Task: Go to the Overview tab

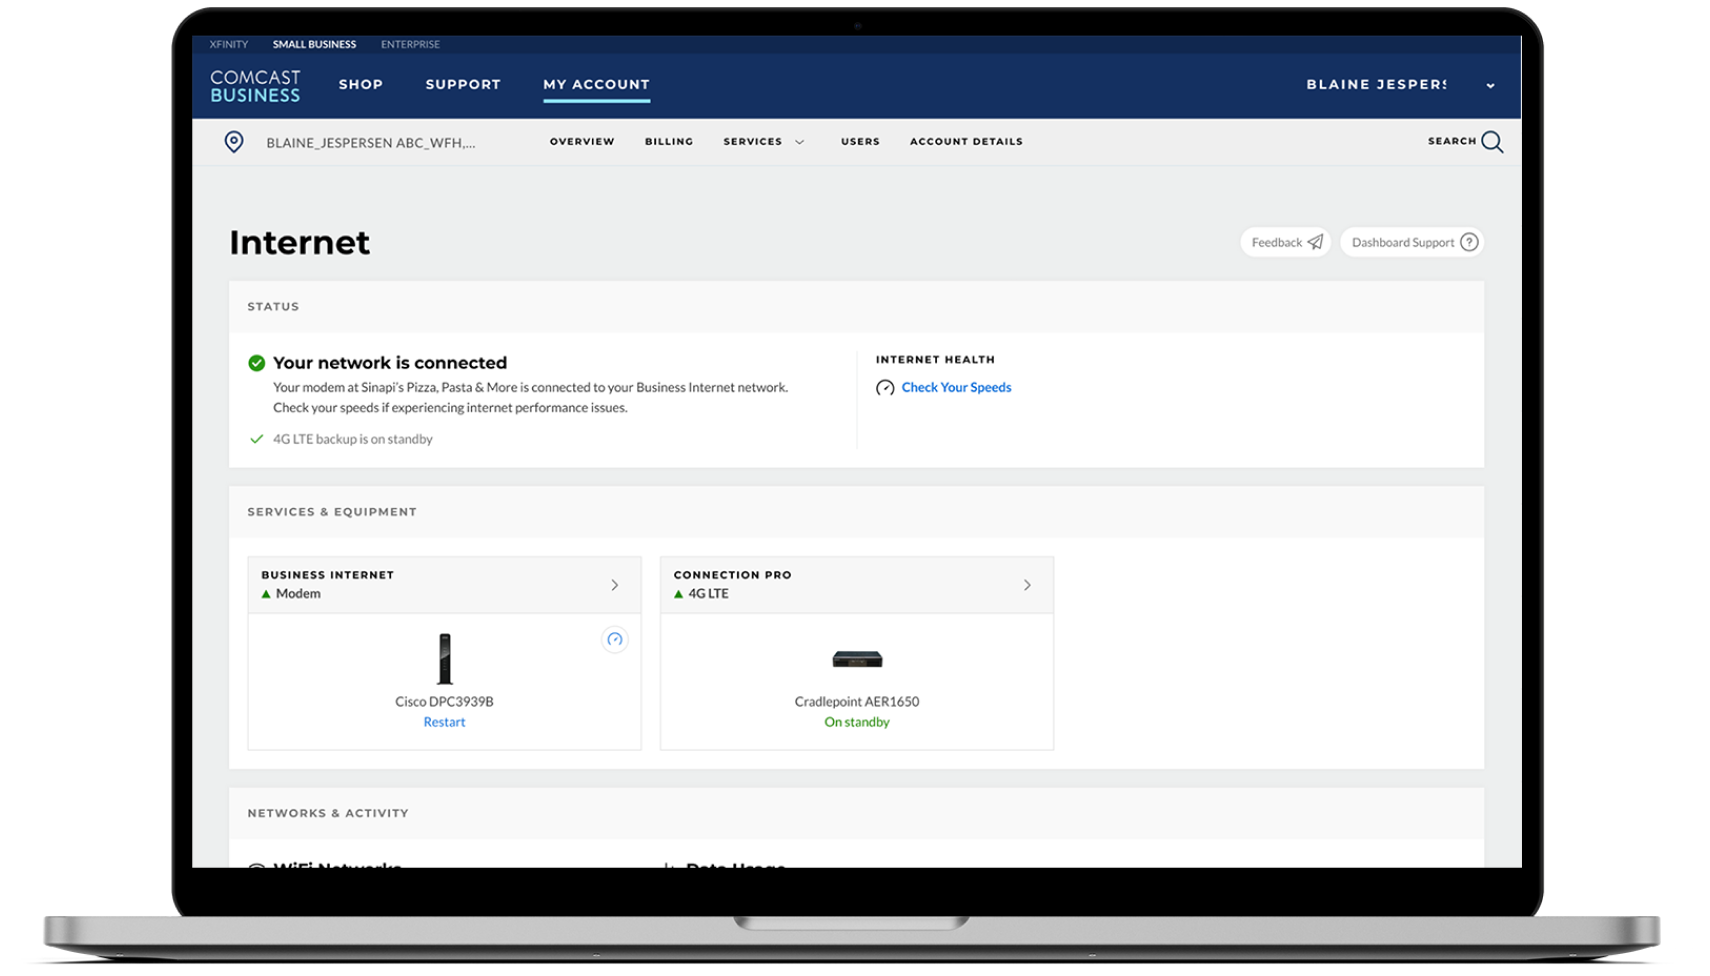Action: click(x=582, y=142)
